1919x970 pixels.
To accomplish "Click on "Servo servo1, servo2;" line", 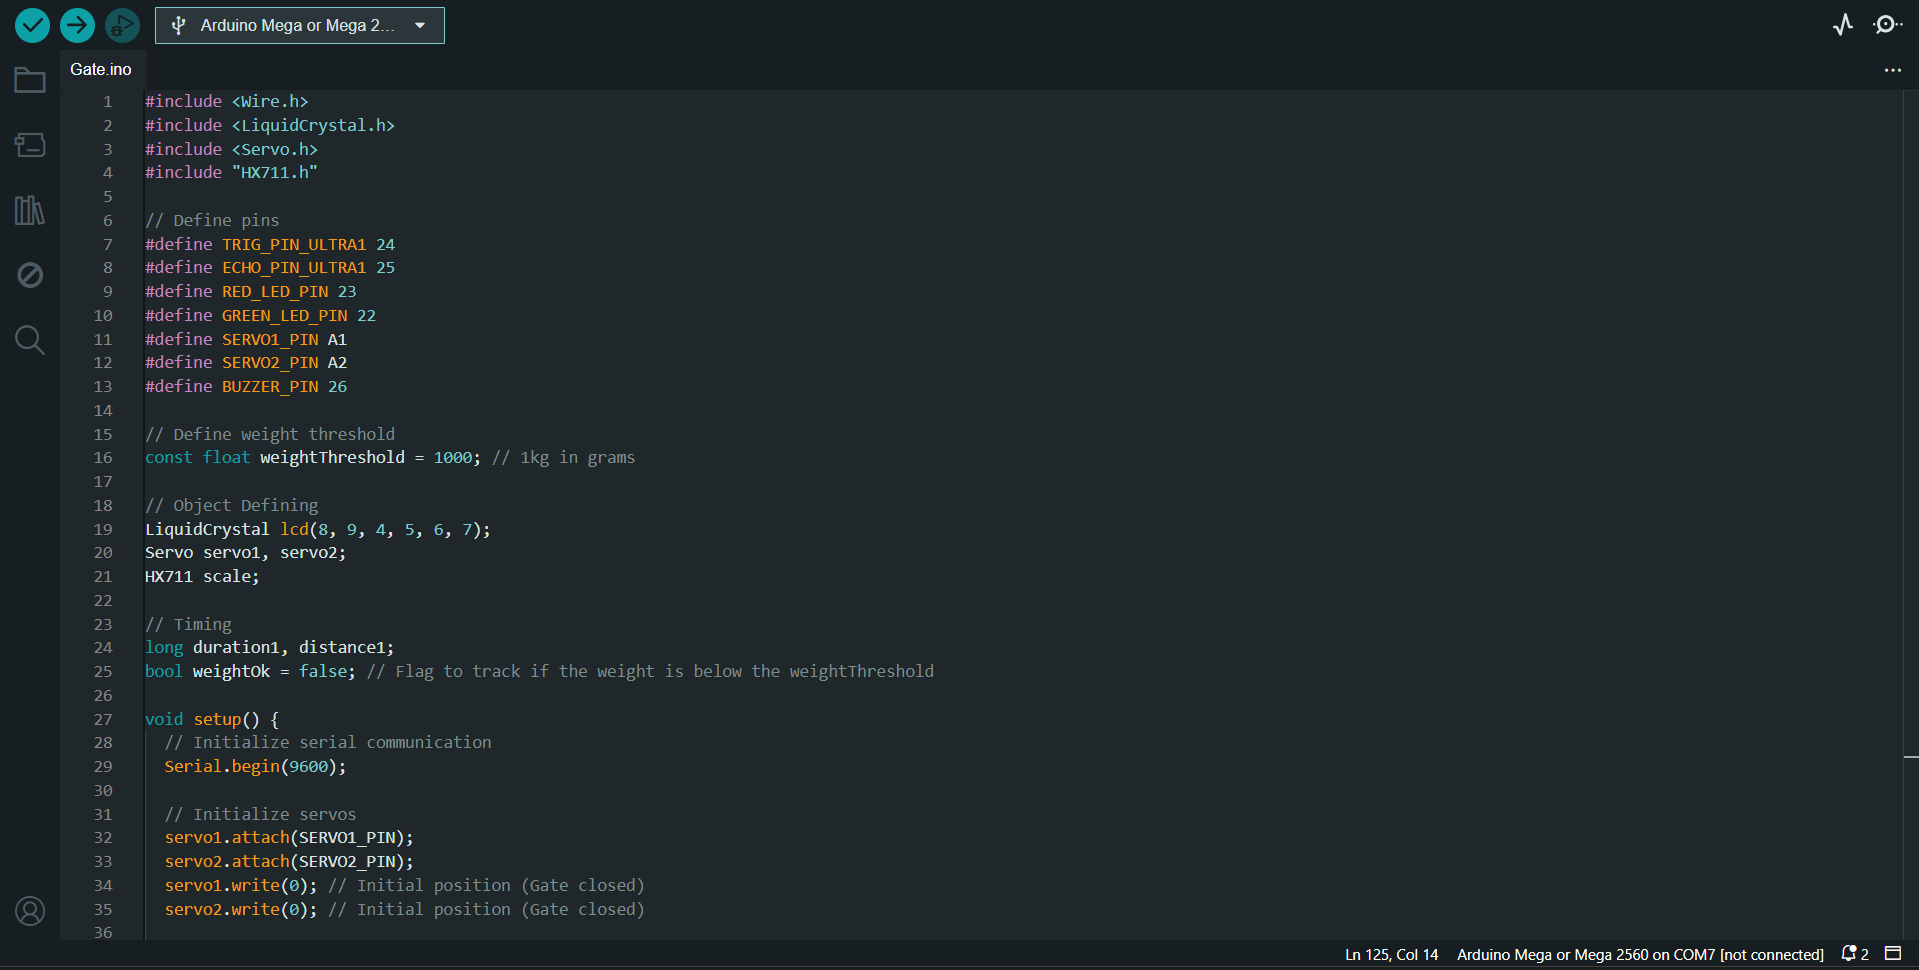I will point(246,553).
